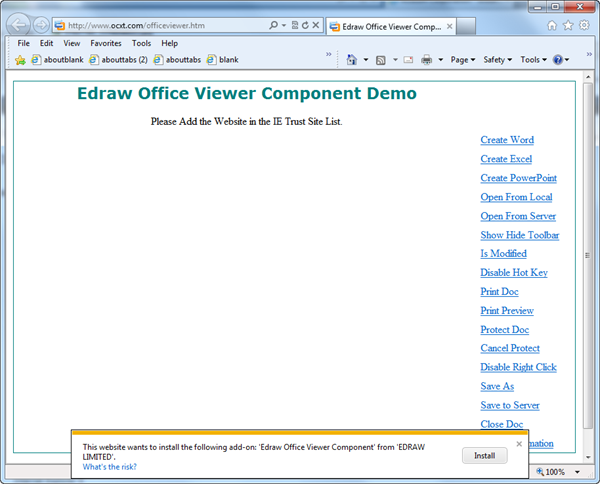Open the abouttabs (2) favorite shortcut
Screen dimensions: 600x484
coord(118,60)
